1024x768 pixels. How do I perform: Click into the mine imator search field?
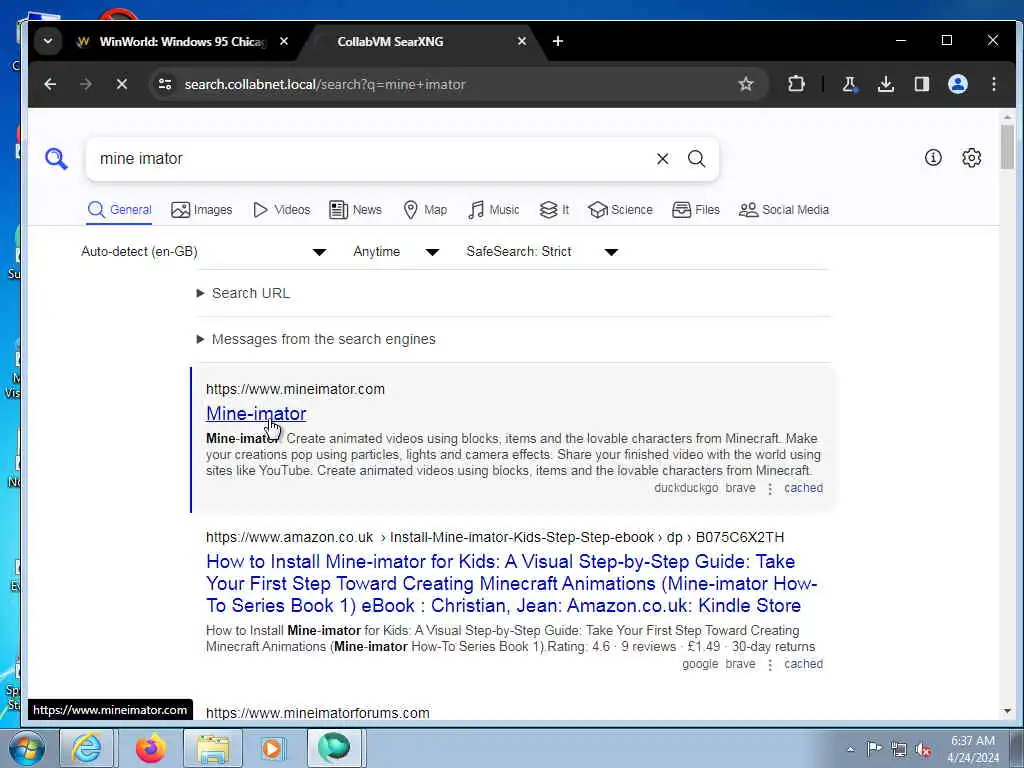[x=372, y=159]
